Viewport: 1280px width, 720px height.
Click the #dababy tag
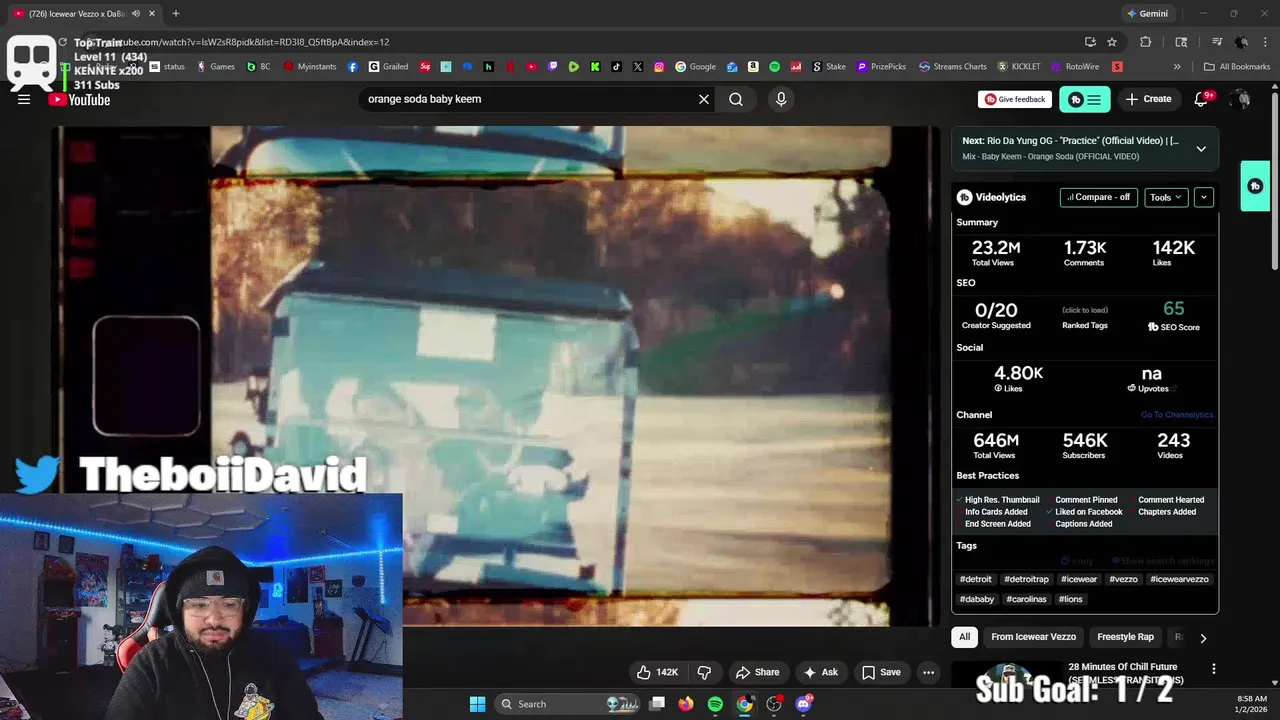click(x=977, y=599)
